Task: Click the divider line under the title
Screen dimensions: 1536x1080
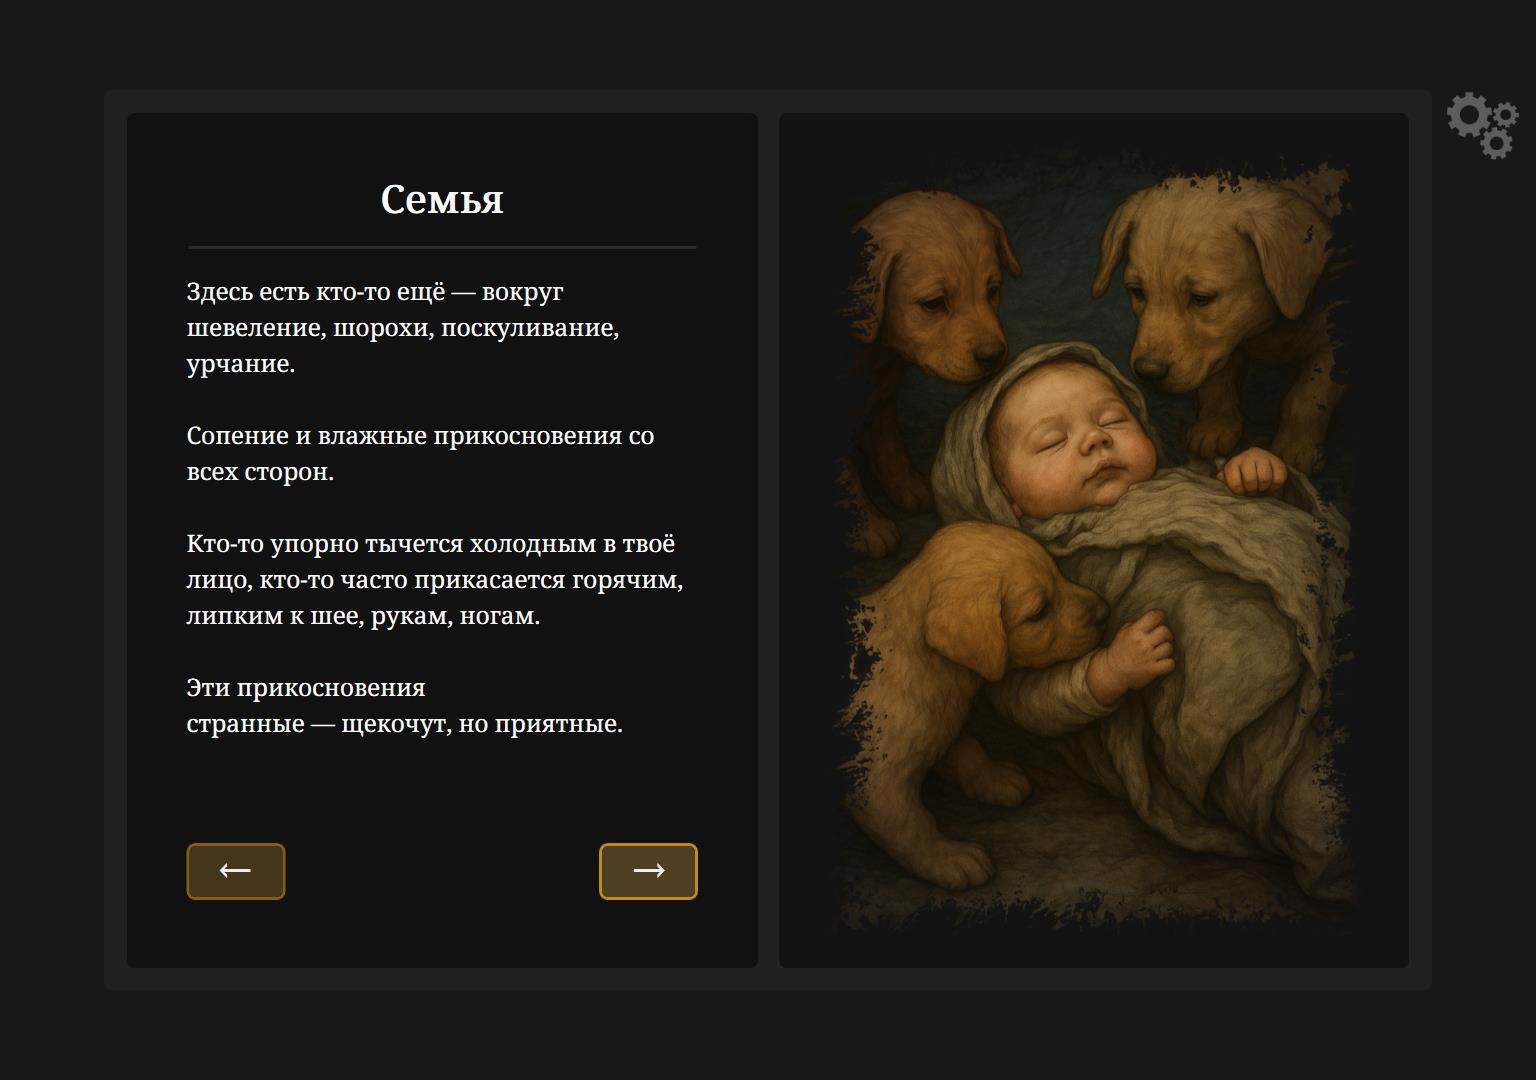Action: (442, 246)
